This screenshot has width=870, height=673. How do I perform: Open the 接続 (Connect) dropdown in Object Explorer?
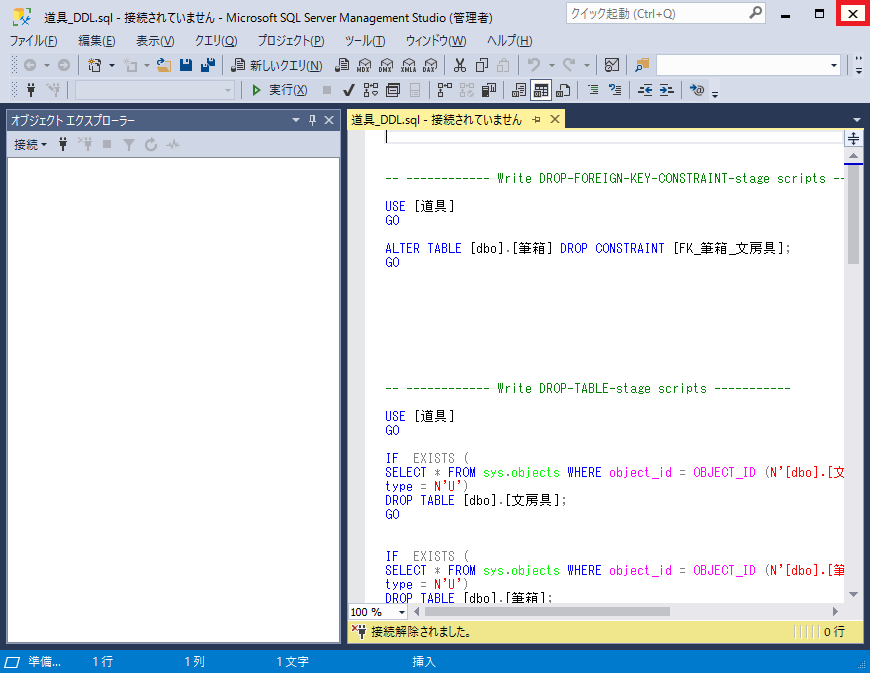pyautogui.click(x=30, y=145)
